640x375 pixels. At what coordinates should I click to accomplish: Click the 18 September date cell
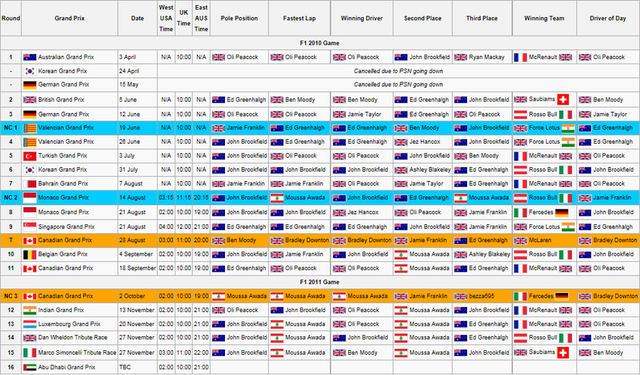[138, 268]
